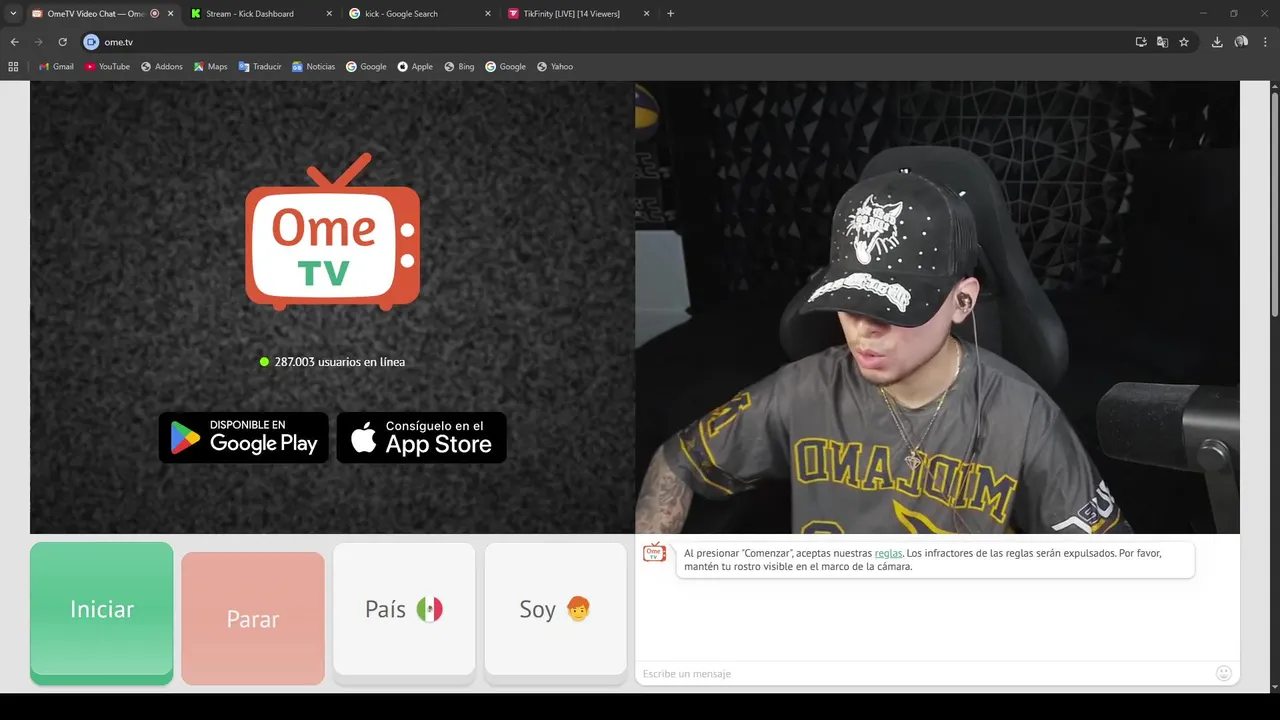This screenshot has height=720, width=1280.
Task: Go back to the previous page
Action: click(x=14, y=42)
